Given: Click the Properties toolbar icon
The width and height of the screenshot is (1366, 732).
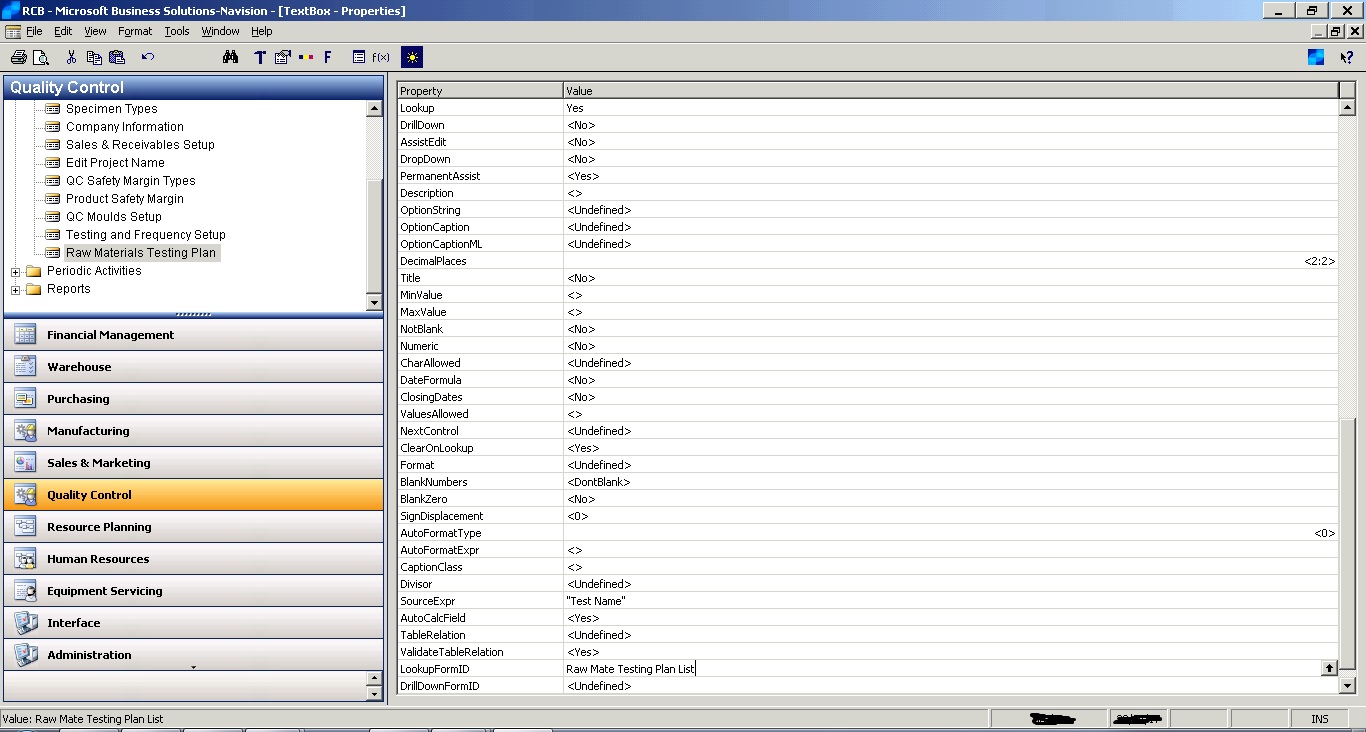Looking at the screenshot, I should tap(283, 57).
